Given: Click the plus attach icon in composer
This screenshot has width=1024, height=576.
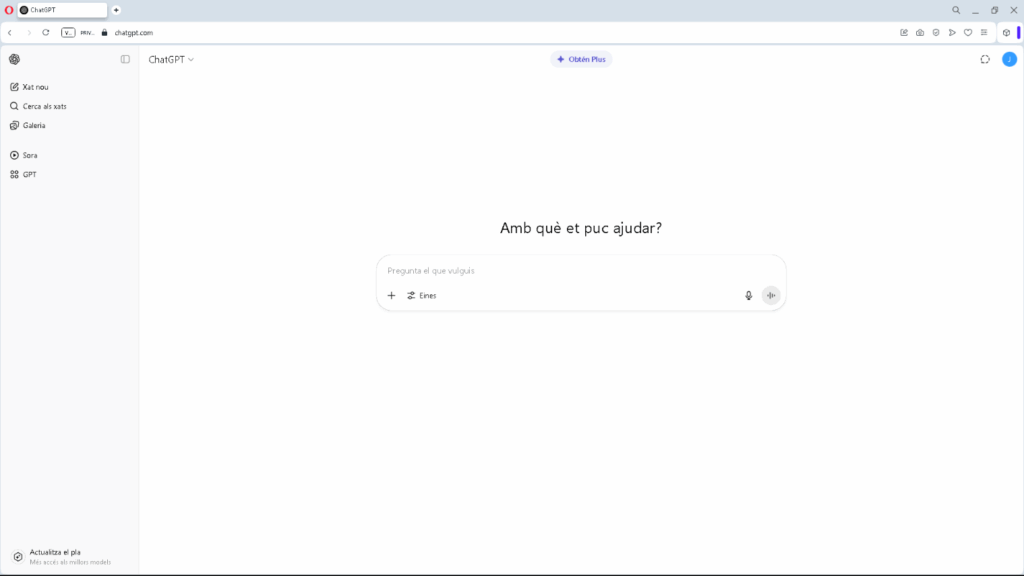Looking at the screenshot, I should click(391, 296).
